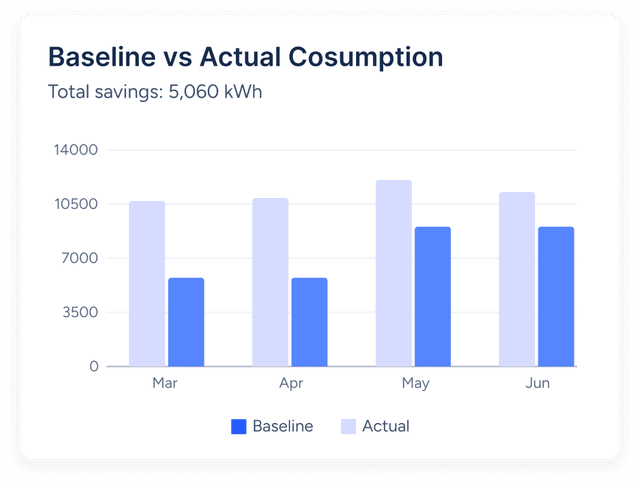Click the Total savings 5,060 kWh subtitle
This screenshot has height=484, width=640.
155,92
